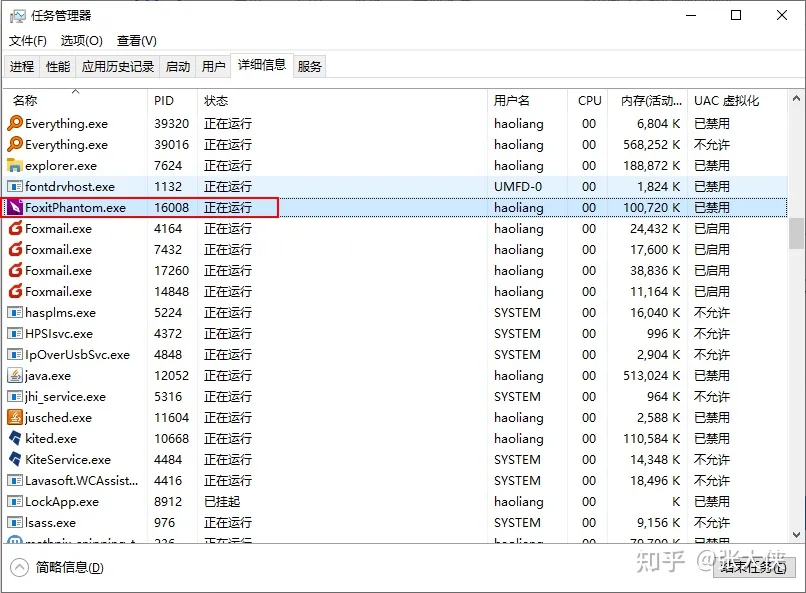
Task: Click the FoxitPhantom.exe purple icon
Action: 15,208
